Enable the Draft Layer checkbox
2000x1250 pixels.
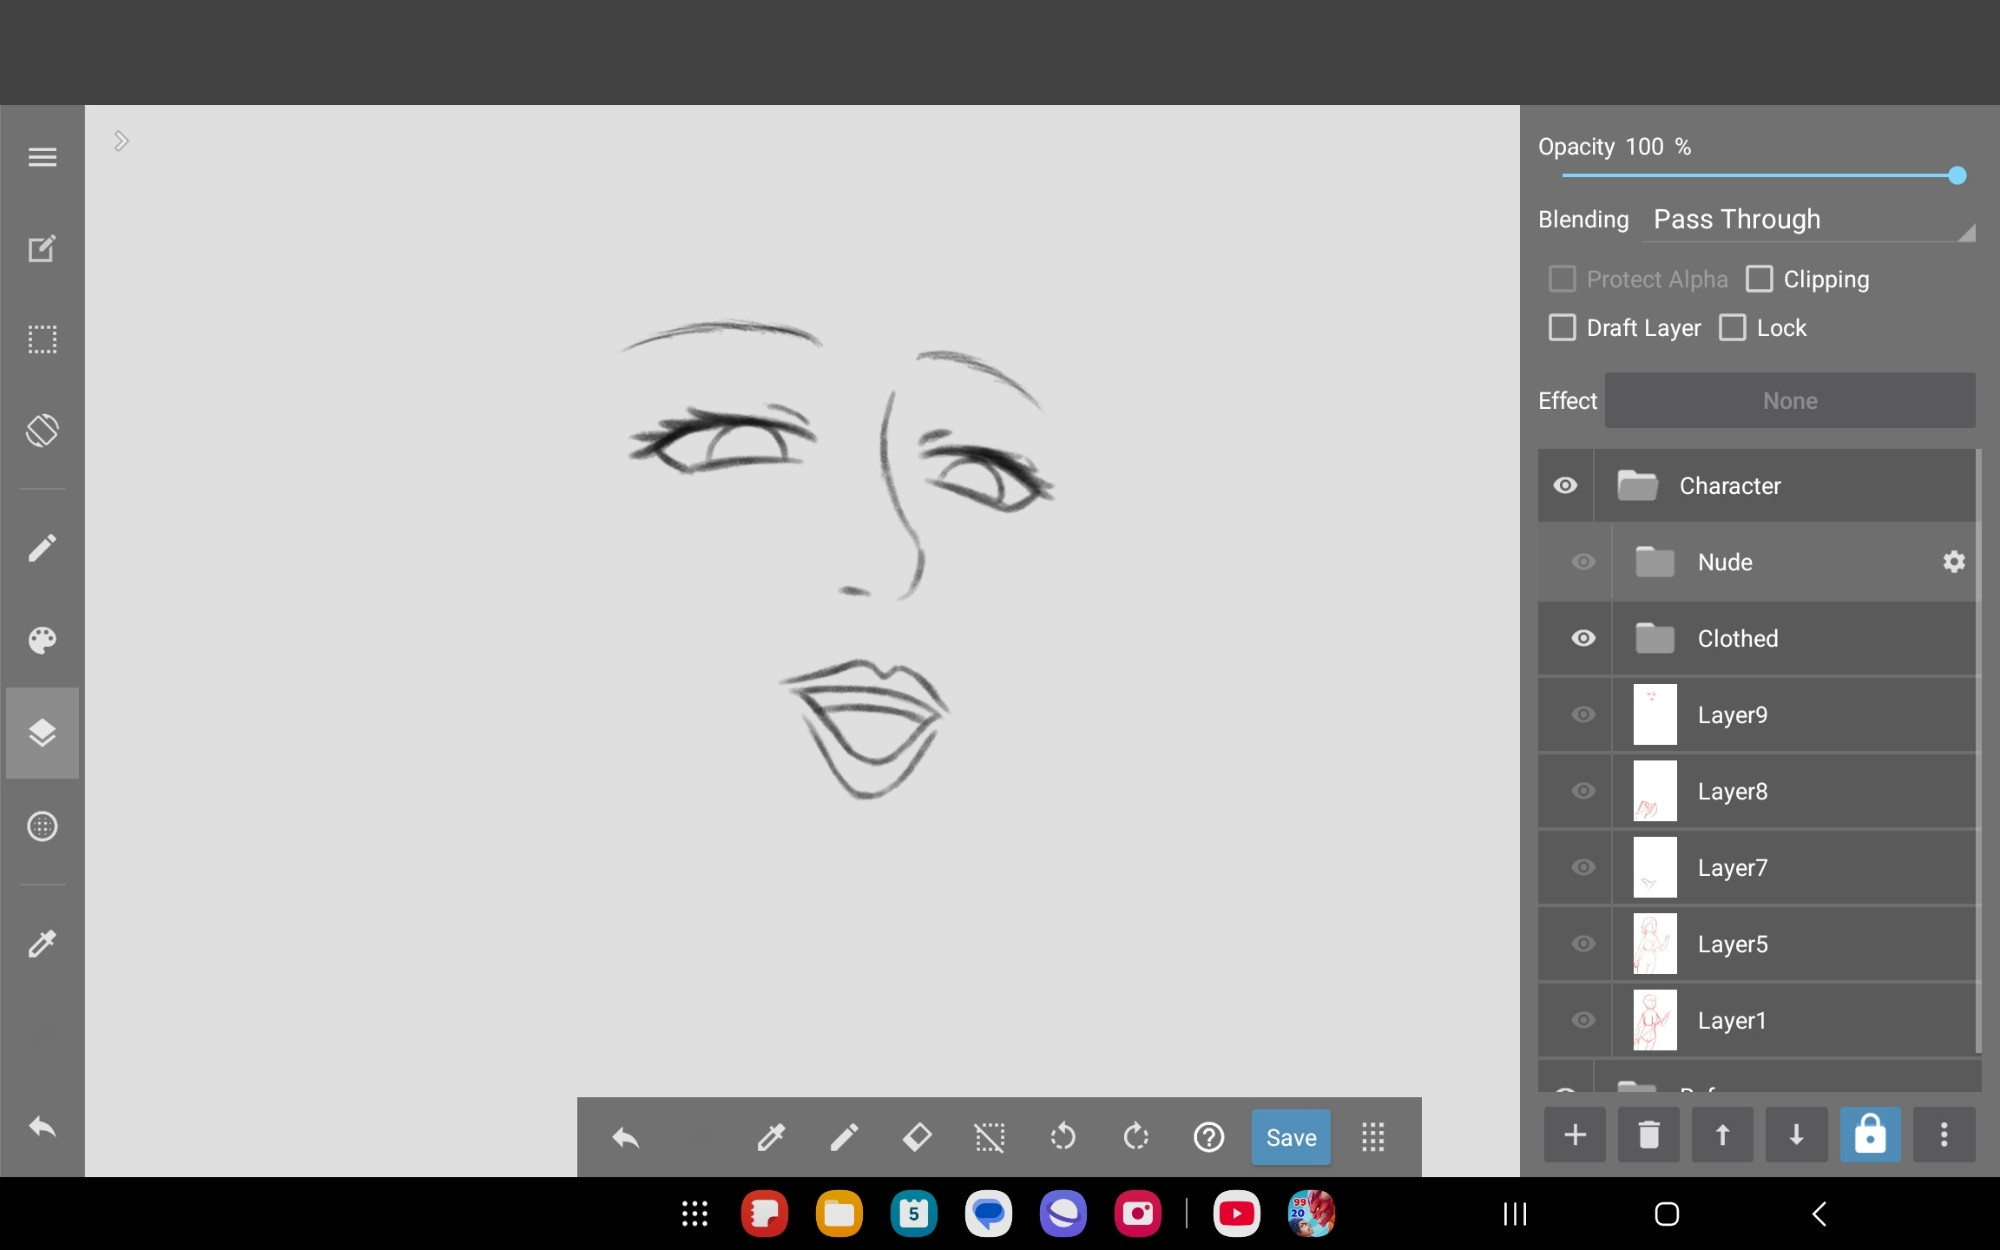1562,328
